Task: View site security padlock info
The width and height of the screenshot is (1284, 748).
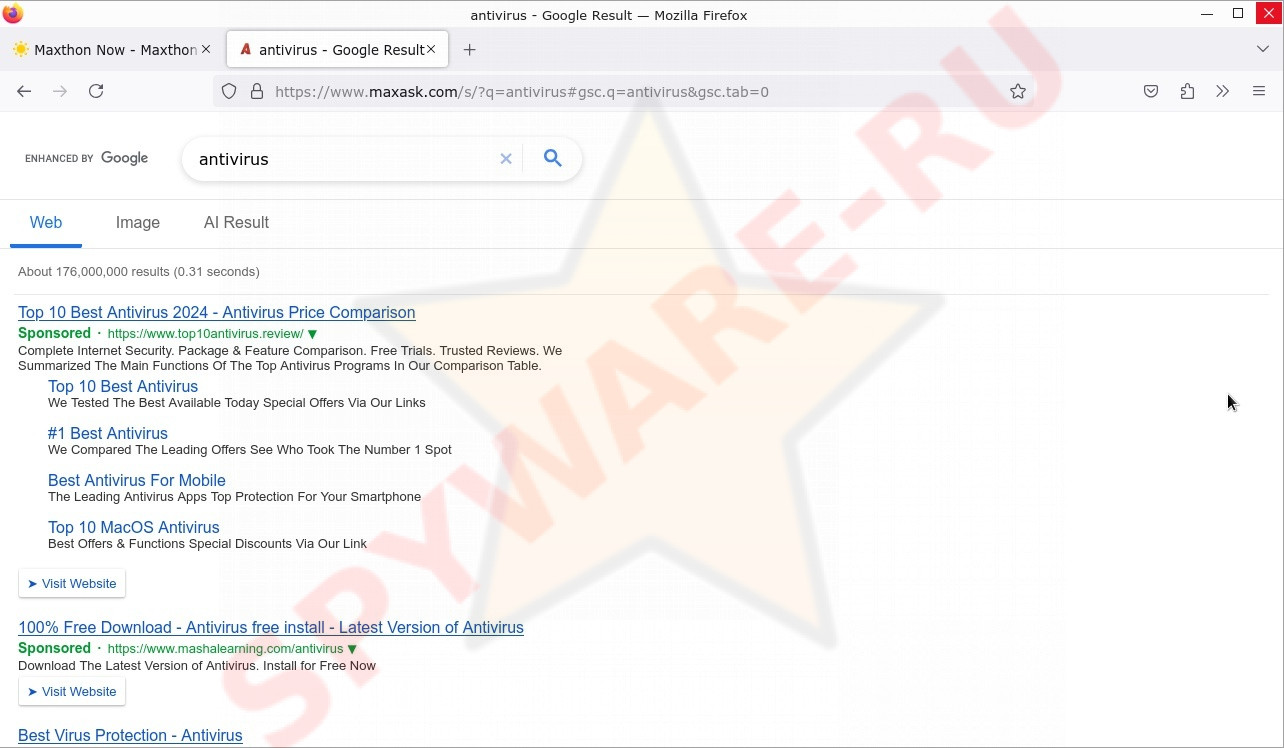Action: click(257, 92)
